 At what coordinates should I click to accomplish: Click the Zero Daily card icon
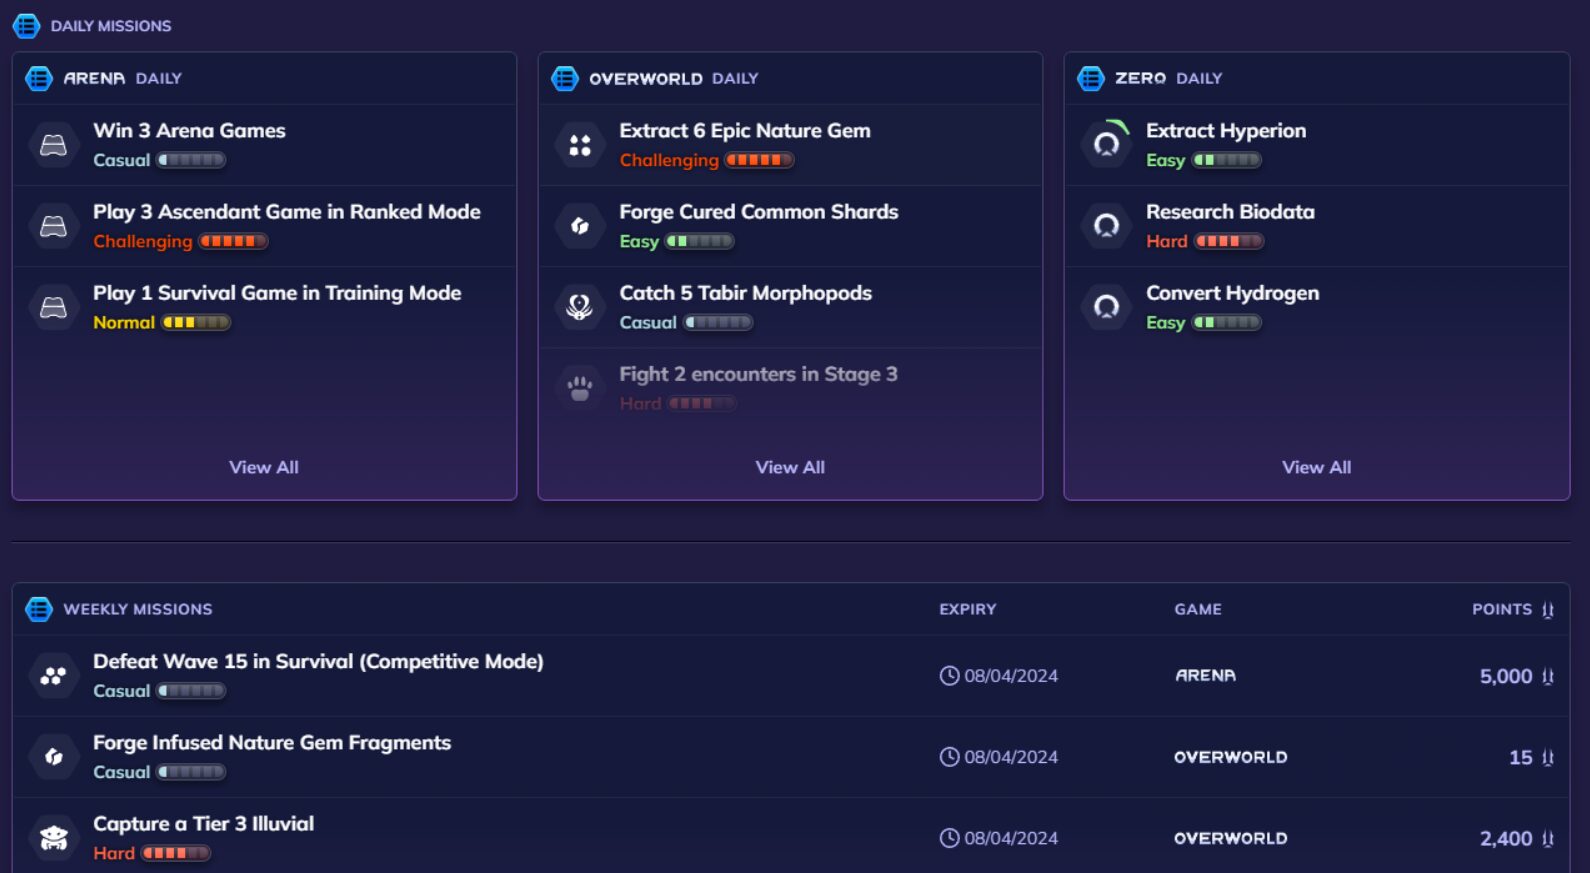pos(1091,78)
